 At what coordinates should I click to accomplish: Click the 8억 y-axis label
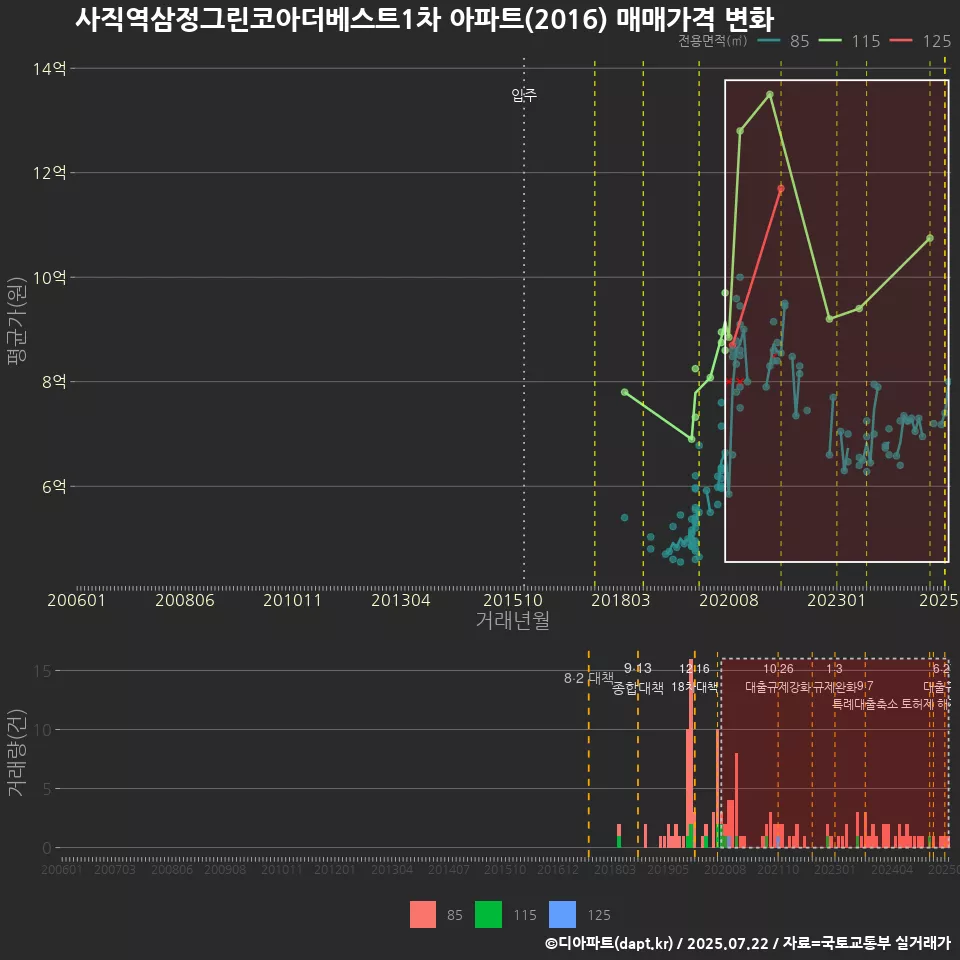(x=54, y=381)
